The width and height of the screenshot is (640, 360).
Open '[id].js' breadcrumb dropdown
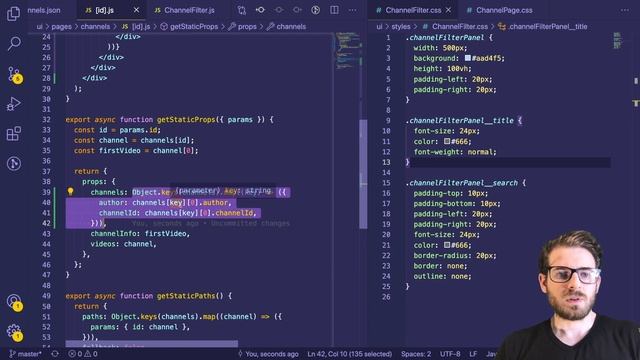[136, 27]
